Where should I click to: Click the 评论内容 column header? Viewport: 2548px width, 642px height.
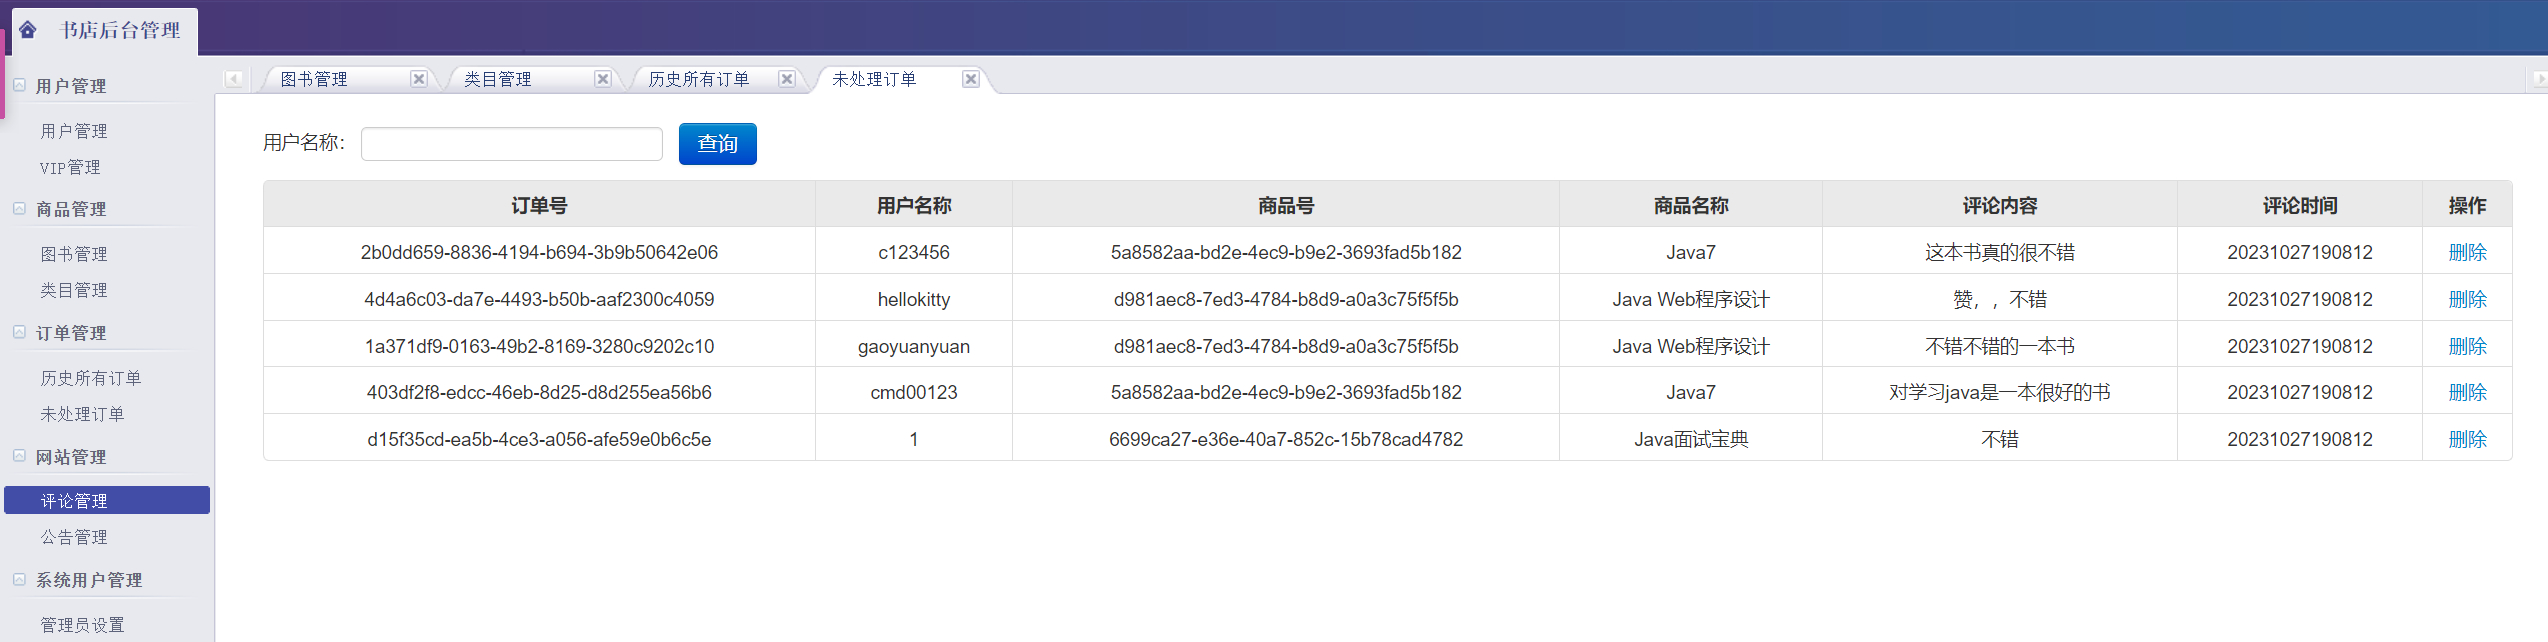[2000, 205]
